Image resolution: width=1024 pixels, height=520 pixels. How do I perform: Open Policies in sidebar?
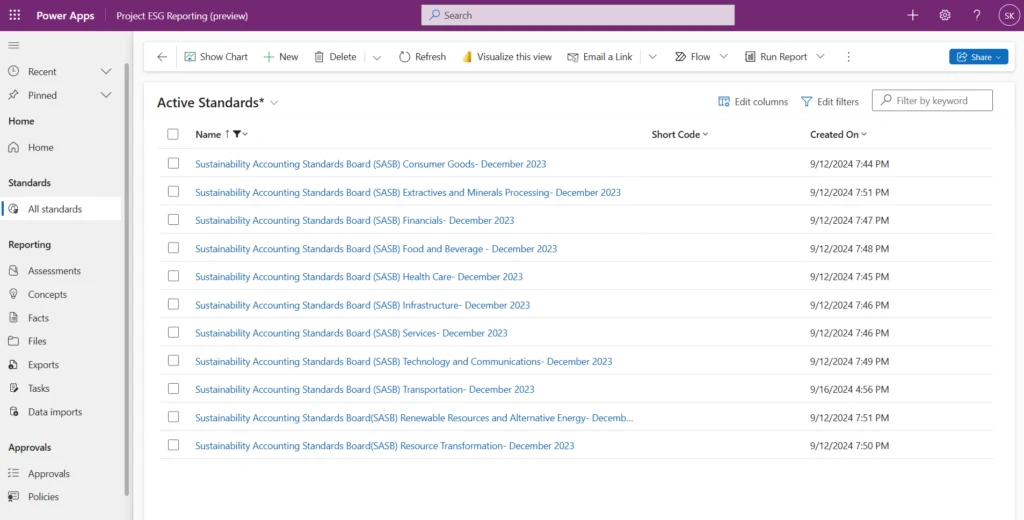(x=43, y=496)
